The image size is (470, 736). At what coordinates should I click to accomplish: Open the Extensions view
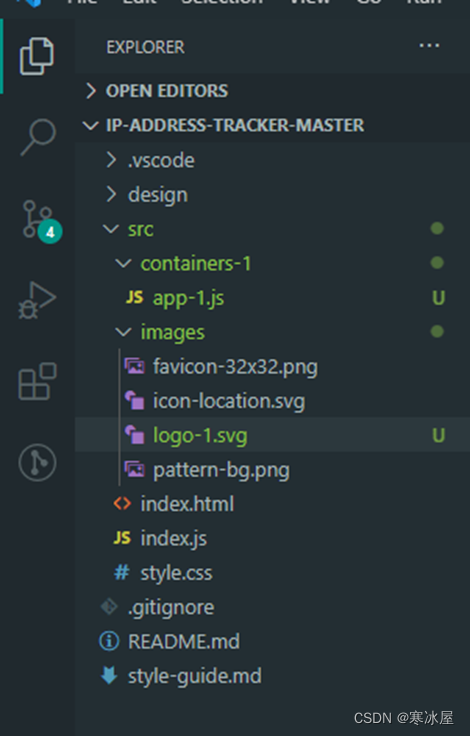click(37, 381)
